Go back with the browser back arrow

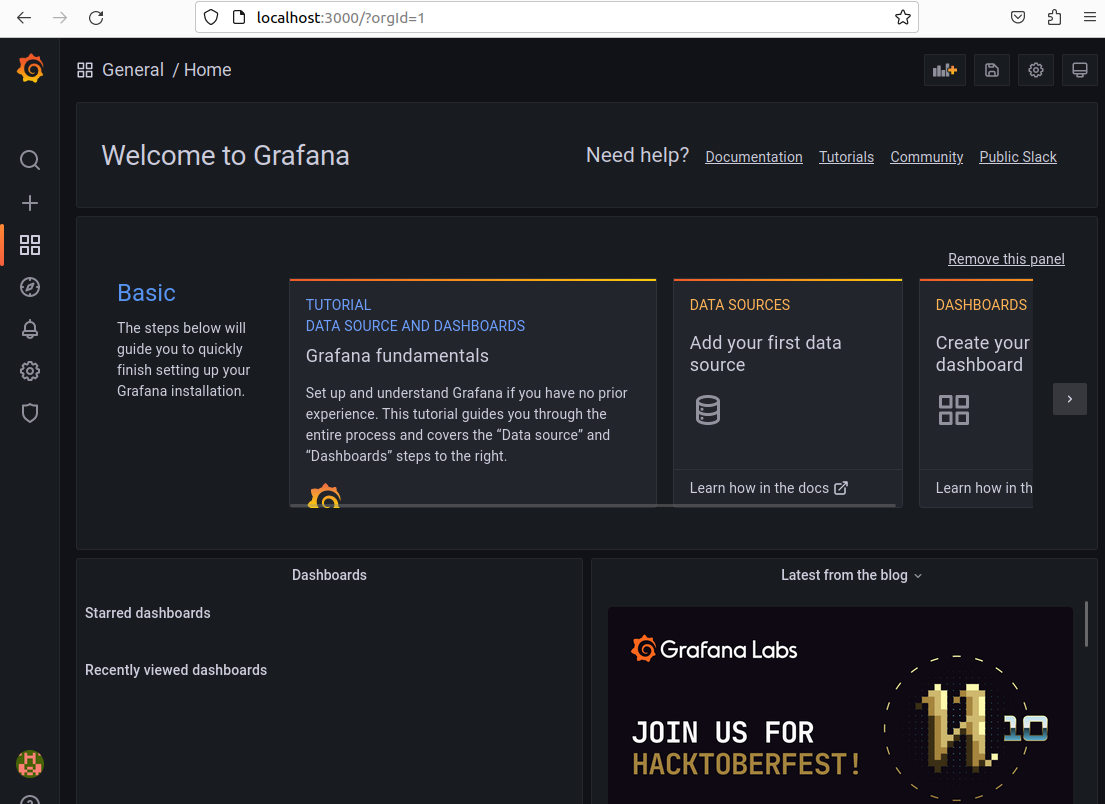[24, 18]
